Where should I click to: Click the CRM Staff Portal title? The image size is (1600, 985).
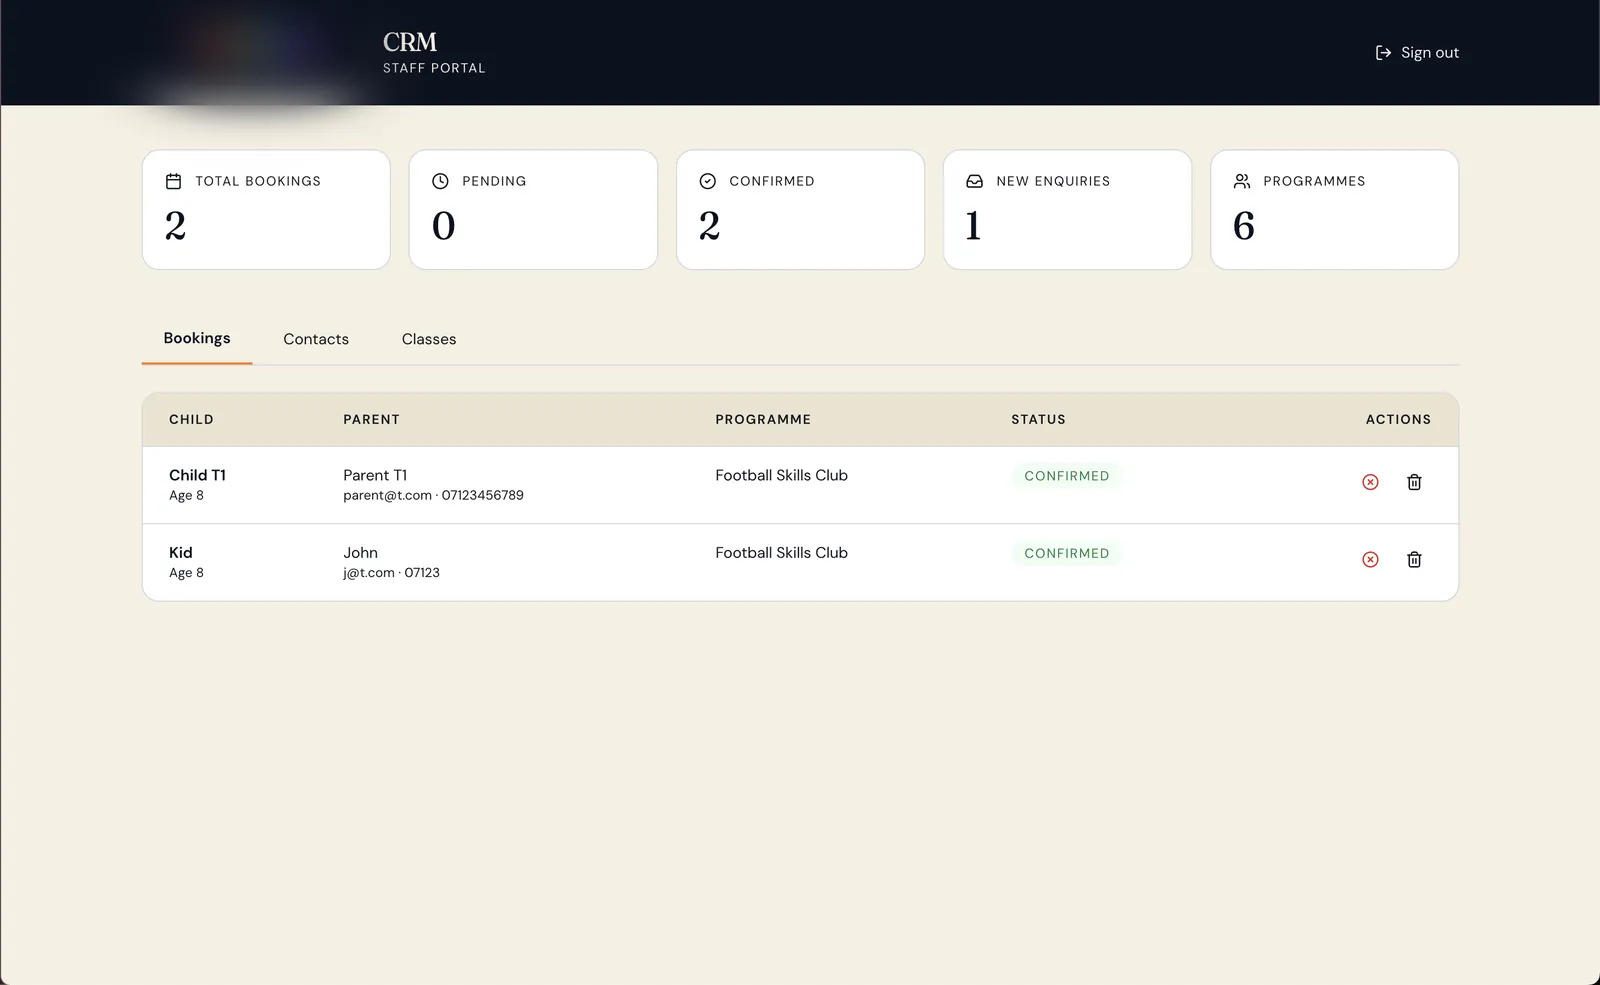click(x=434, y=52)
